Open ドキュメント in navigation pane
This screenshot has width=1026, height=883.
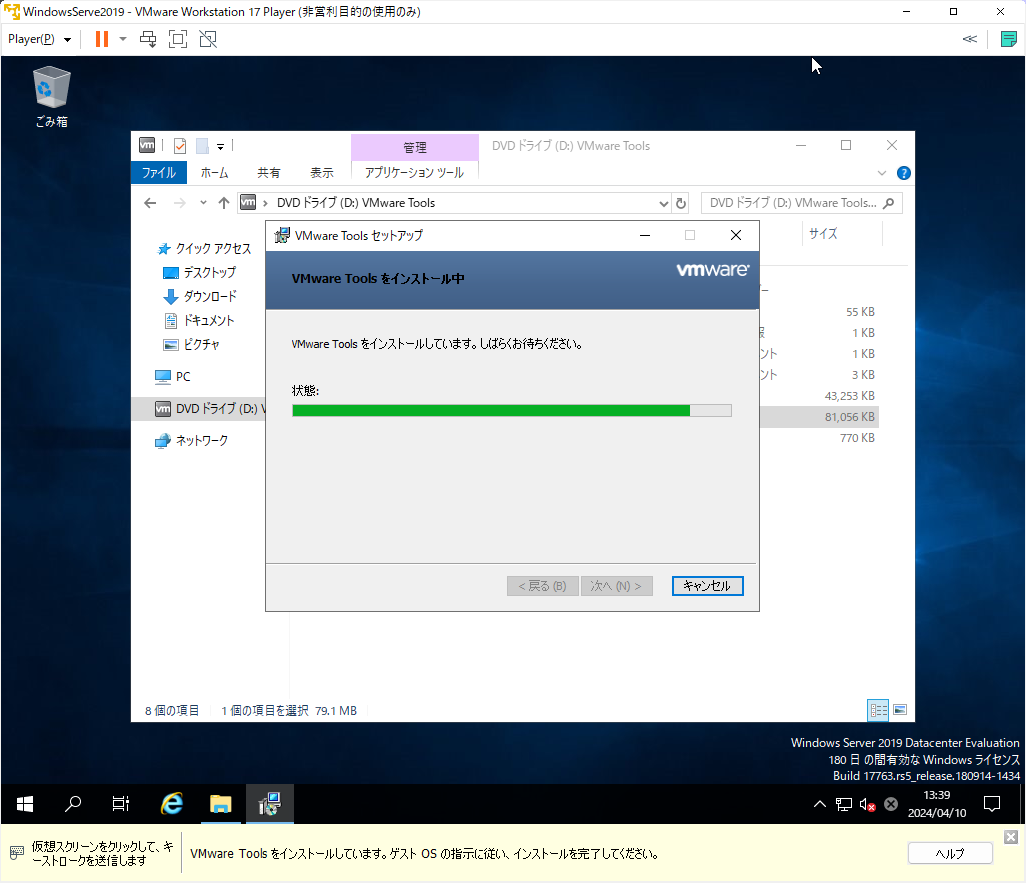click(x=198, y=321)
